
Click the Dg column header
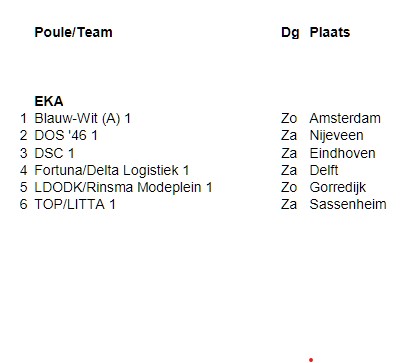[290, 32]
